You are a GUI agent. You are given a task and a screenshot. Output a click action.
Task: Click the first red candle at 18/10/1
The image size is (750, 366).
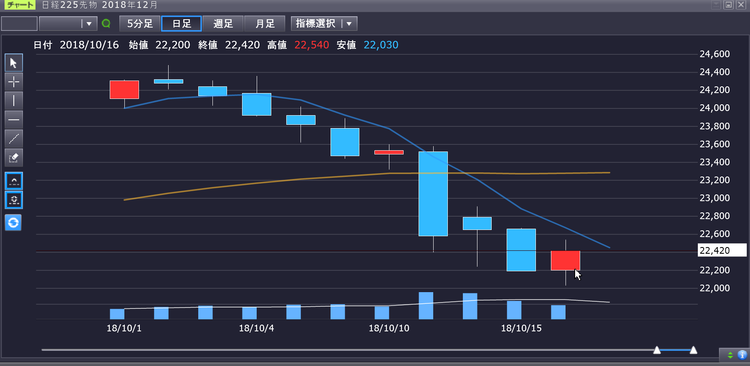(124, 89)
